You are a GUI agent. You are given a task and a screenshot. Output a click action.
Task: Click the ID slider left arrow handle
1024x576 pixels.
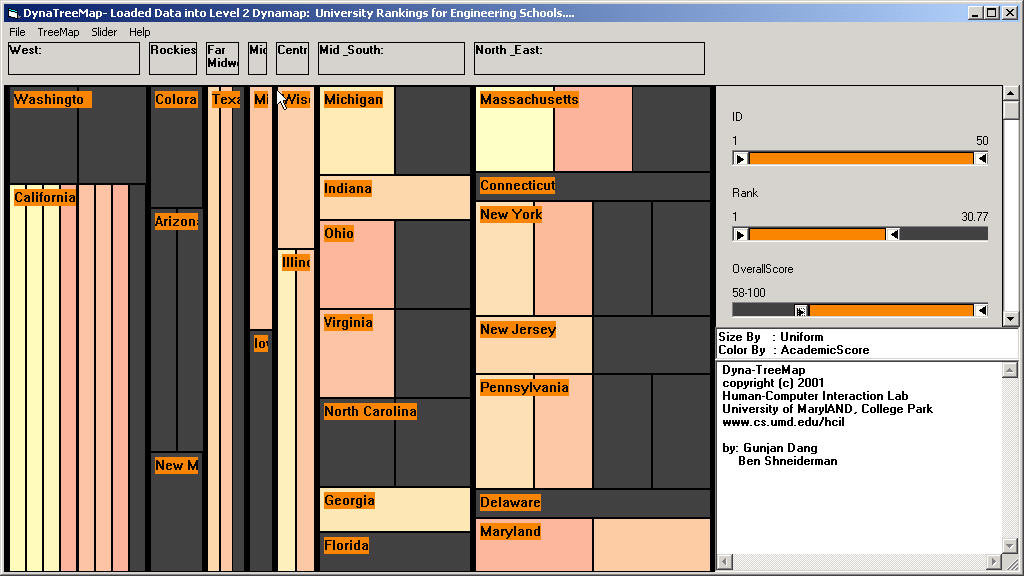(x=740, y=158)
